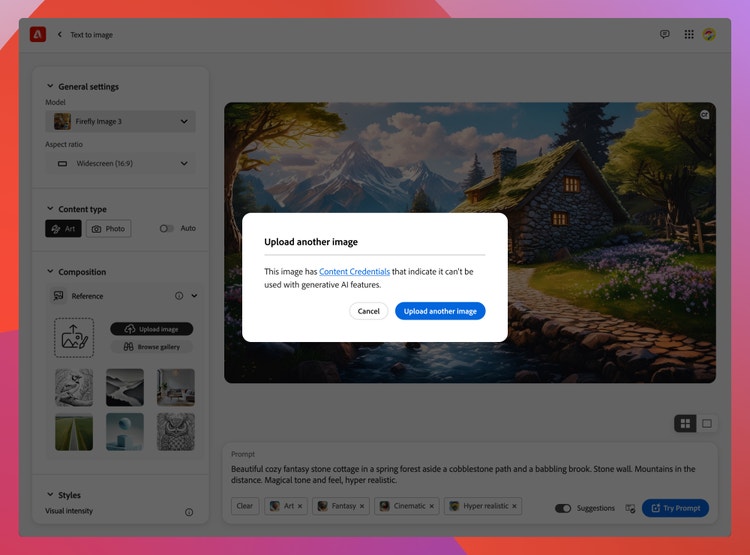Collapse the General settings section
This screenshot has height=555, width=750.
point(50,86)
